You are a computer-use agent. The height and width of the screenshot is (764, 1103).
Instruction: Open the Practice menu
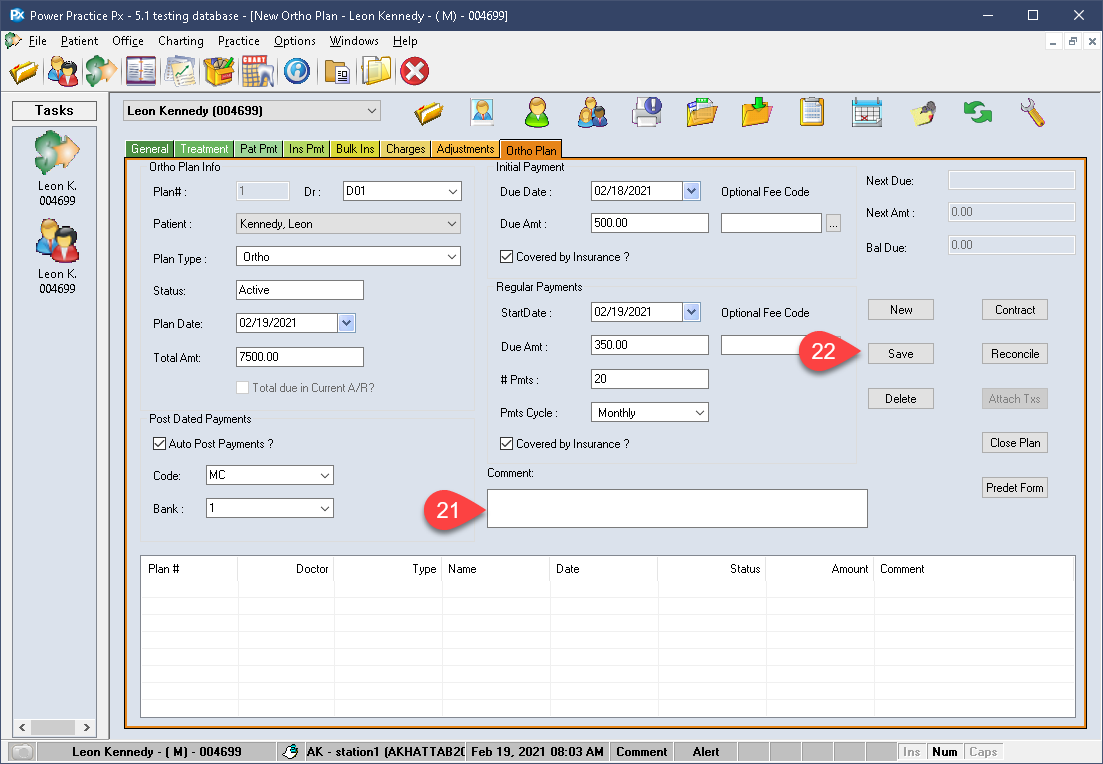[238, 41]
